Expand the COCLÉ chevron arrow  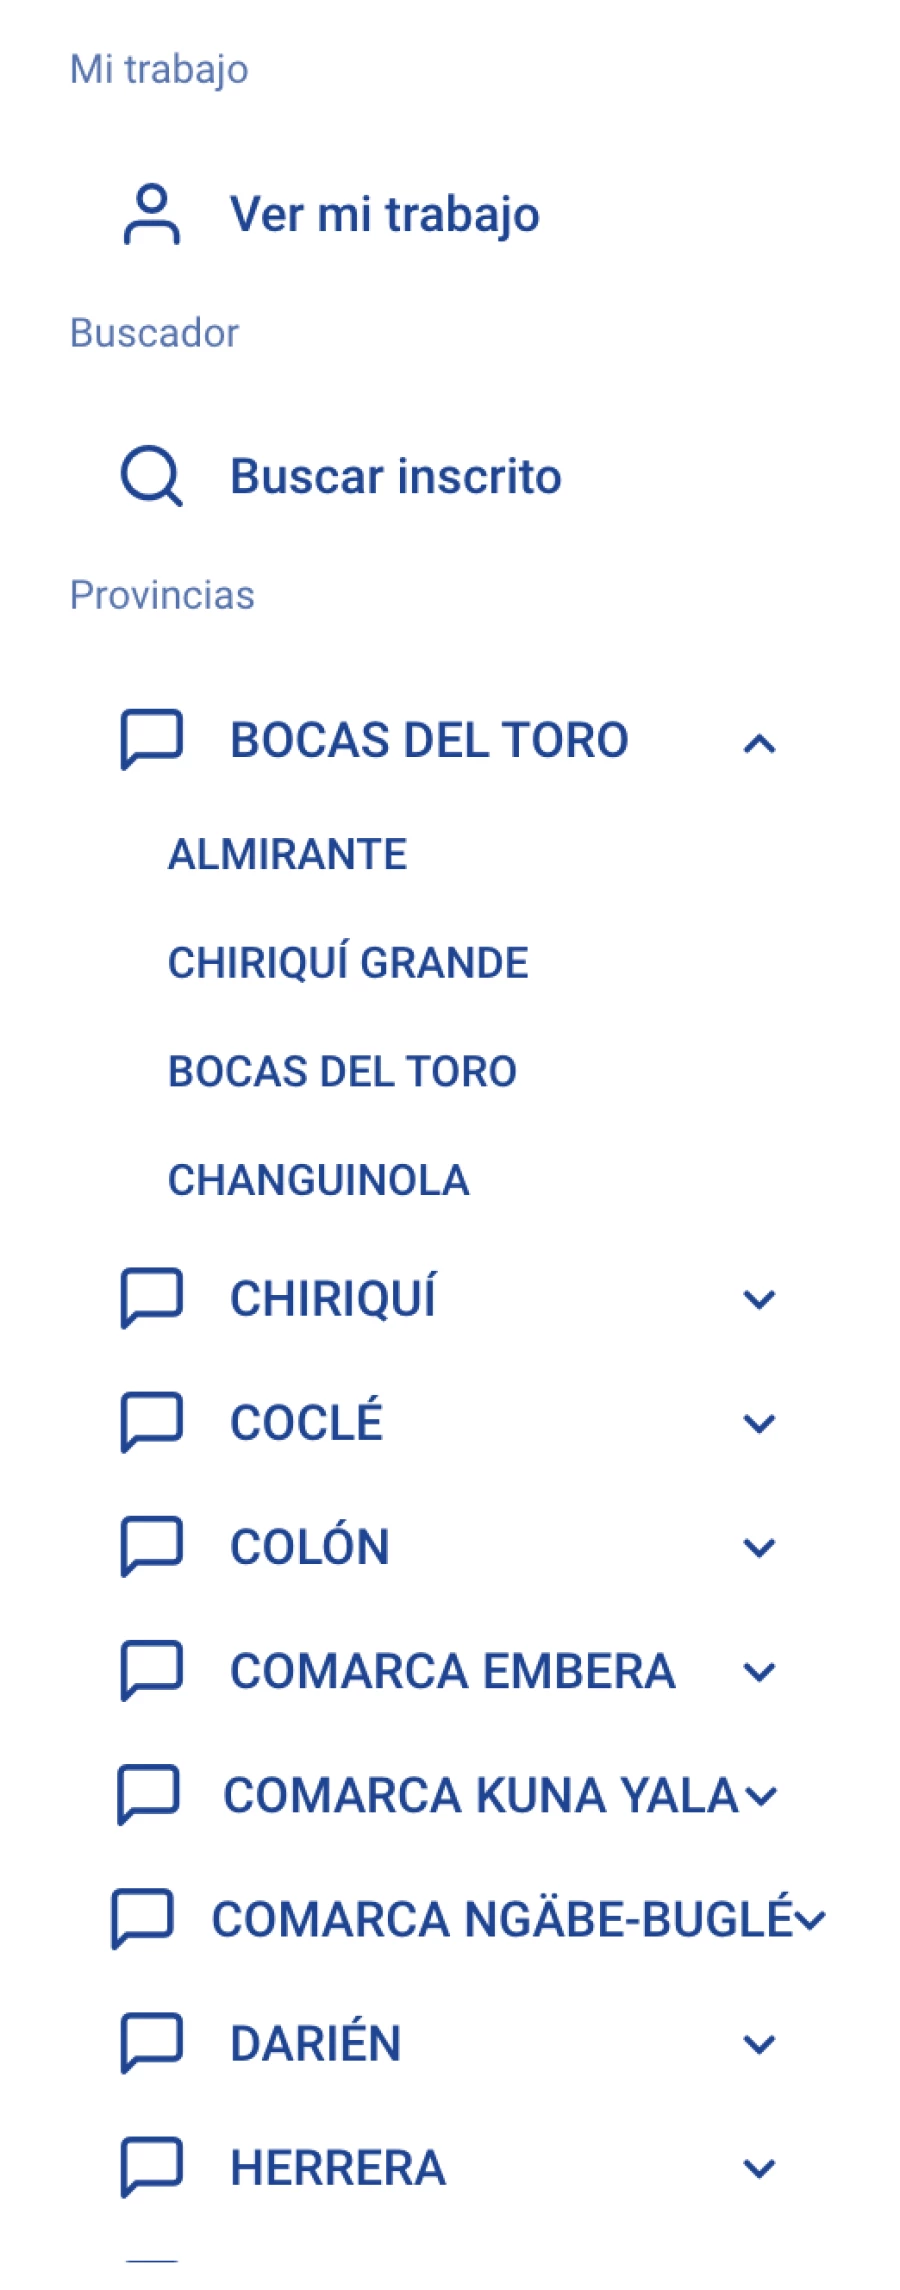point(760,1424)
